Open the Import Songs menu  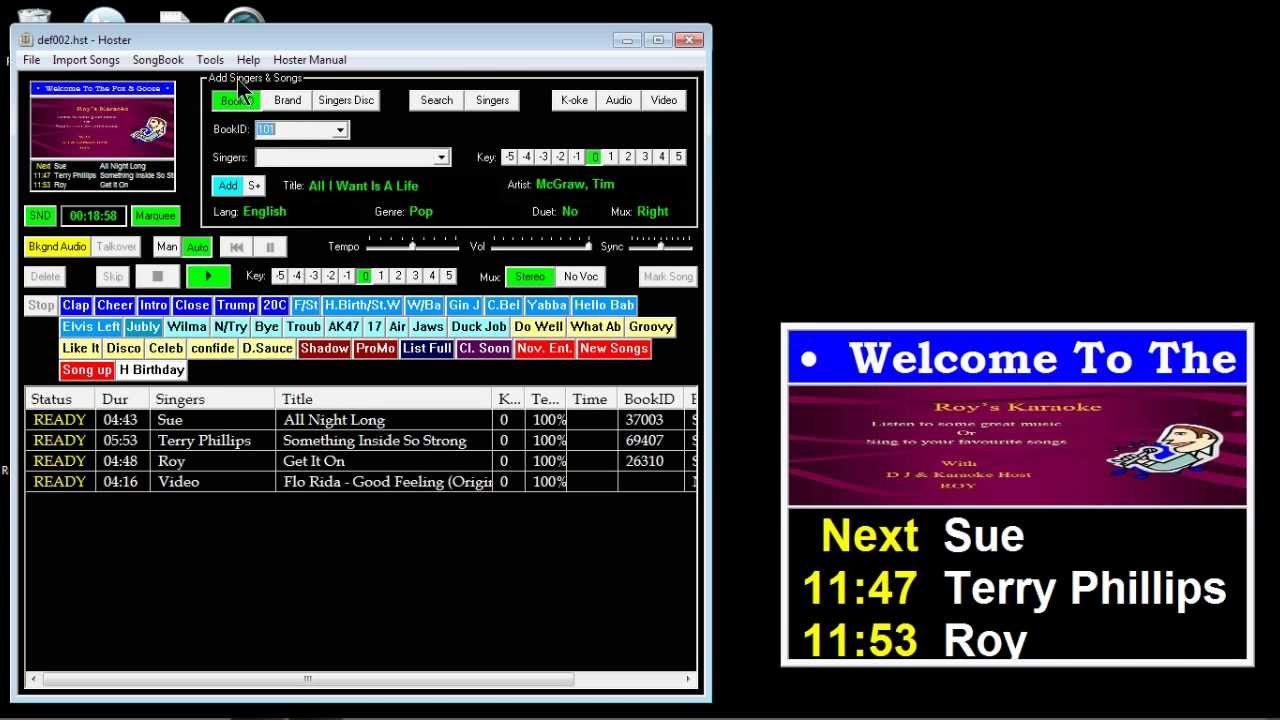(x=86, y=60)
